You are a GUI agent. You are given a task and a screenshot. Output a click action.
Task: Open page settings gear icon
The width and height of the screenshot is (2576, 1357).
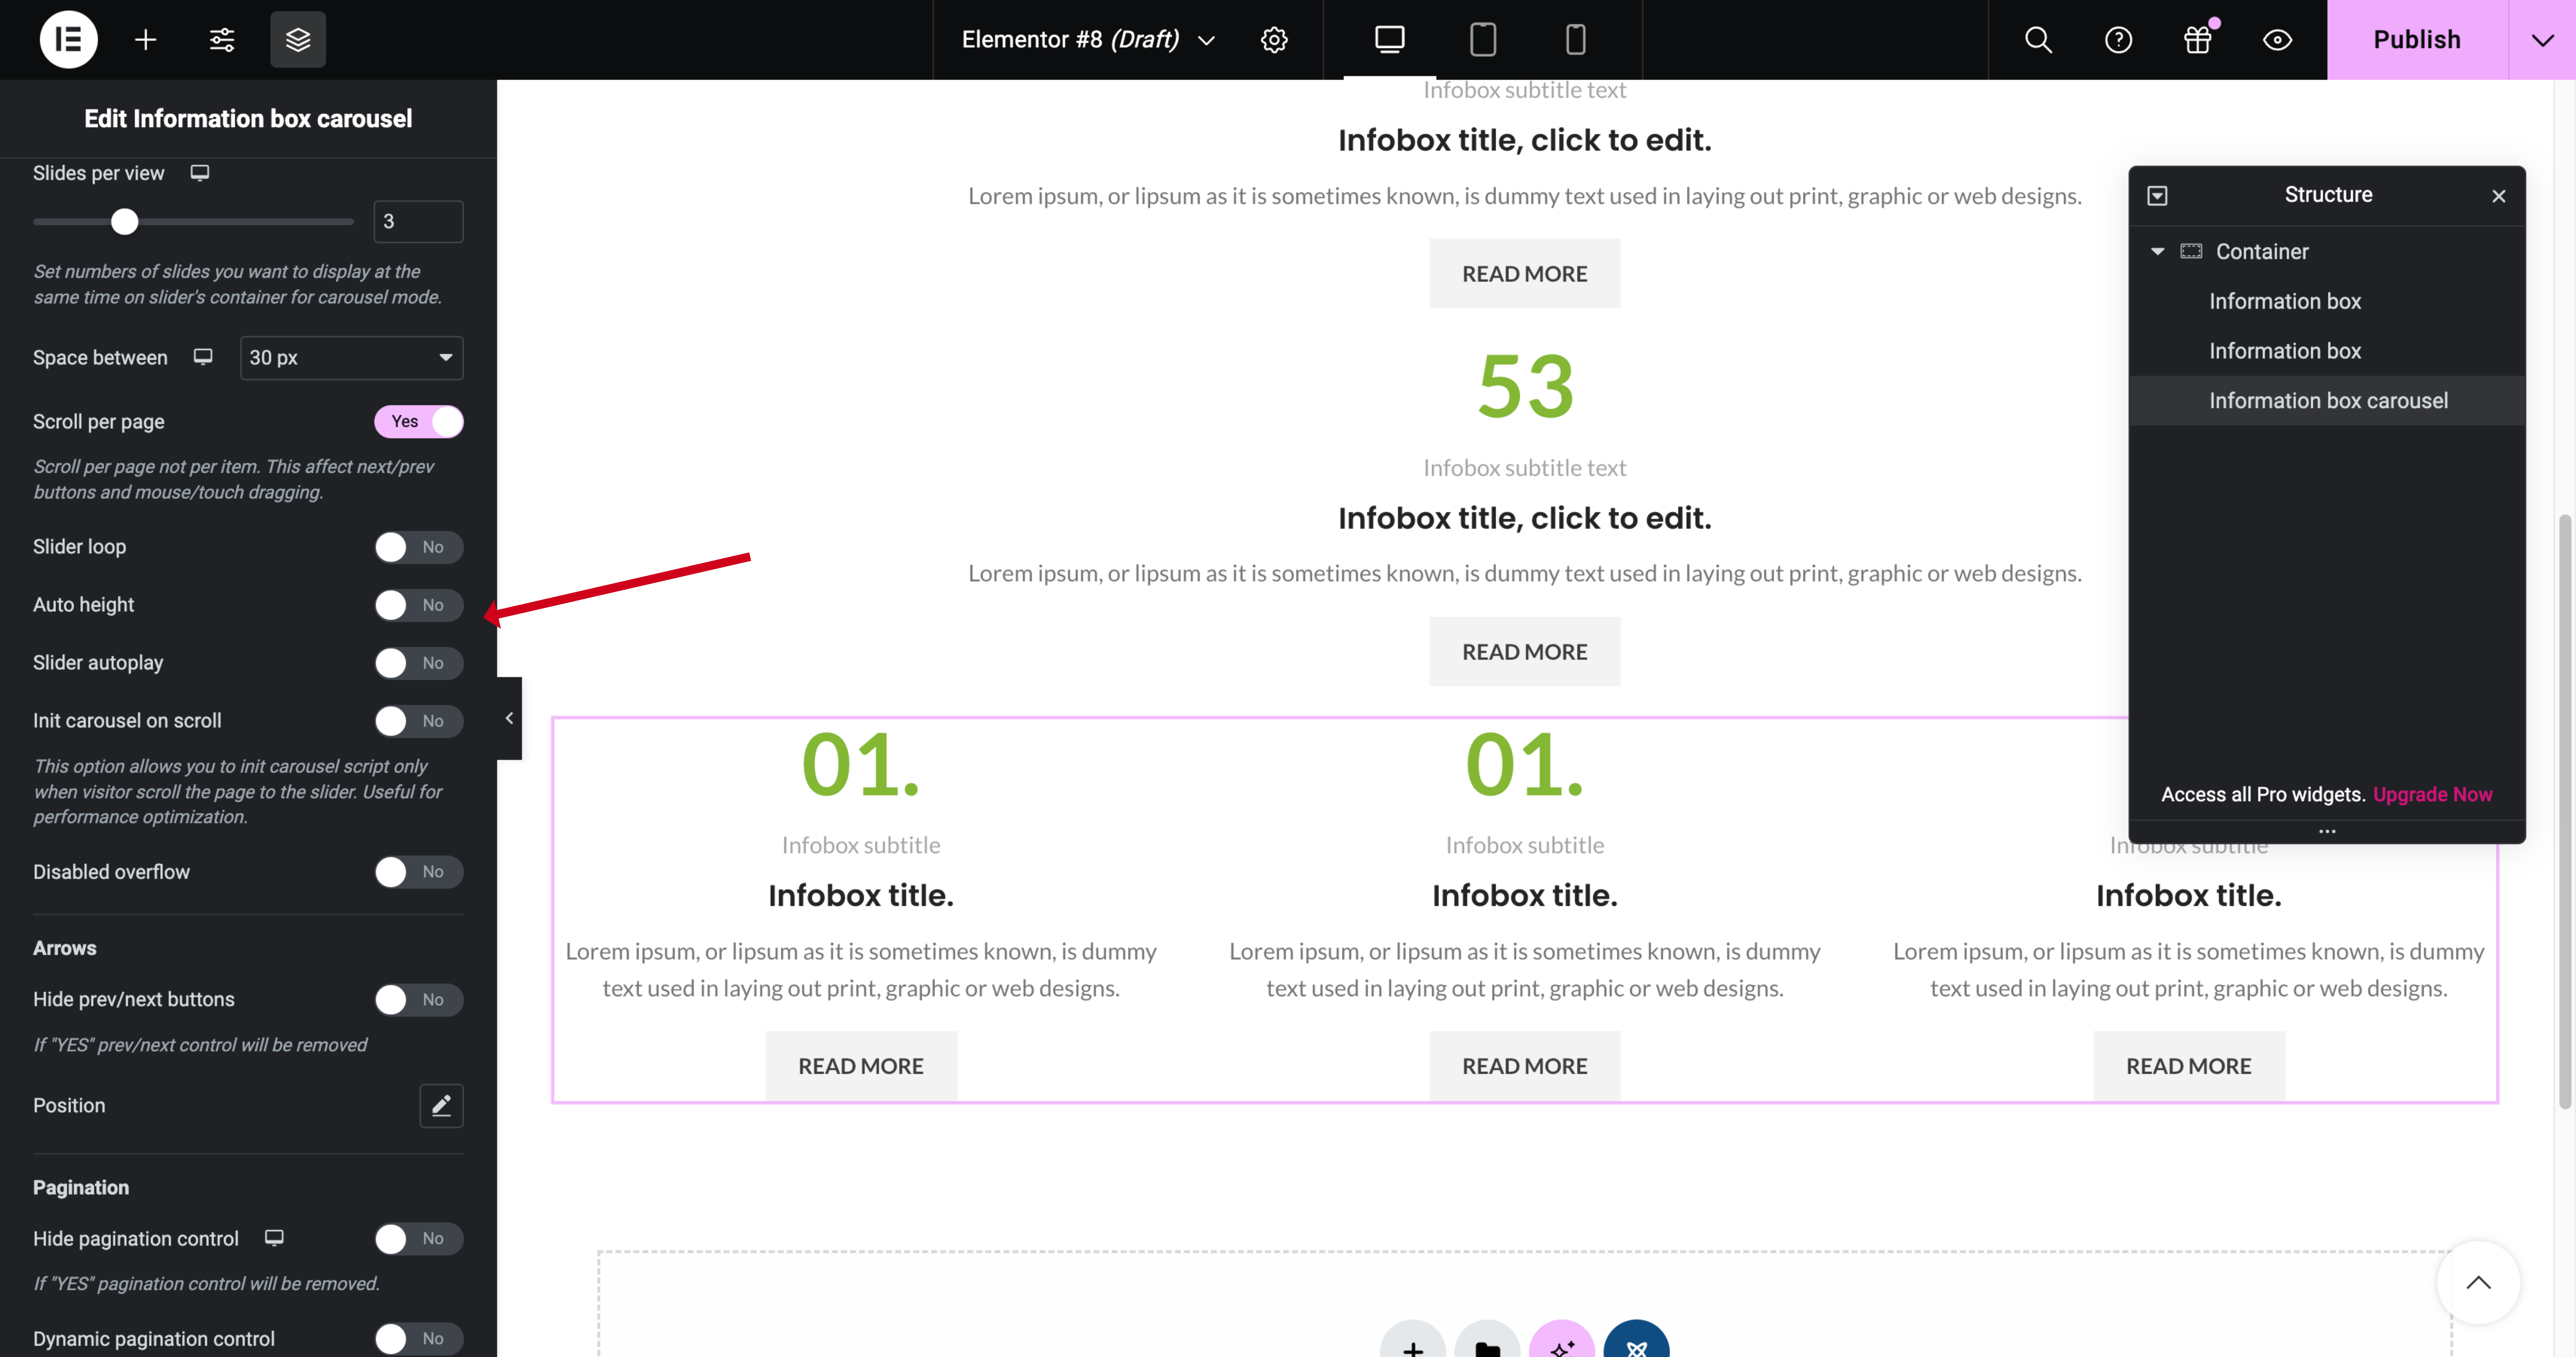click(x=1274, y=40)
